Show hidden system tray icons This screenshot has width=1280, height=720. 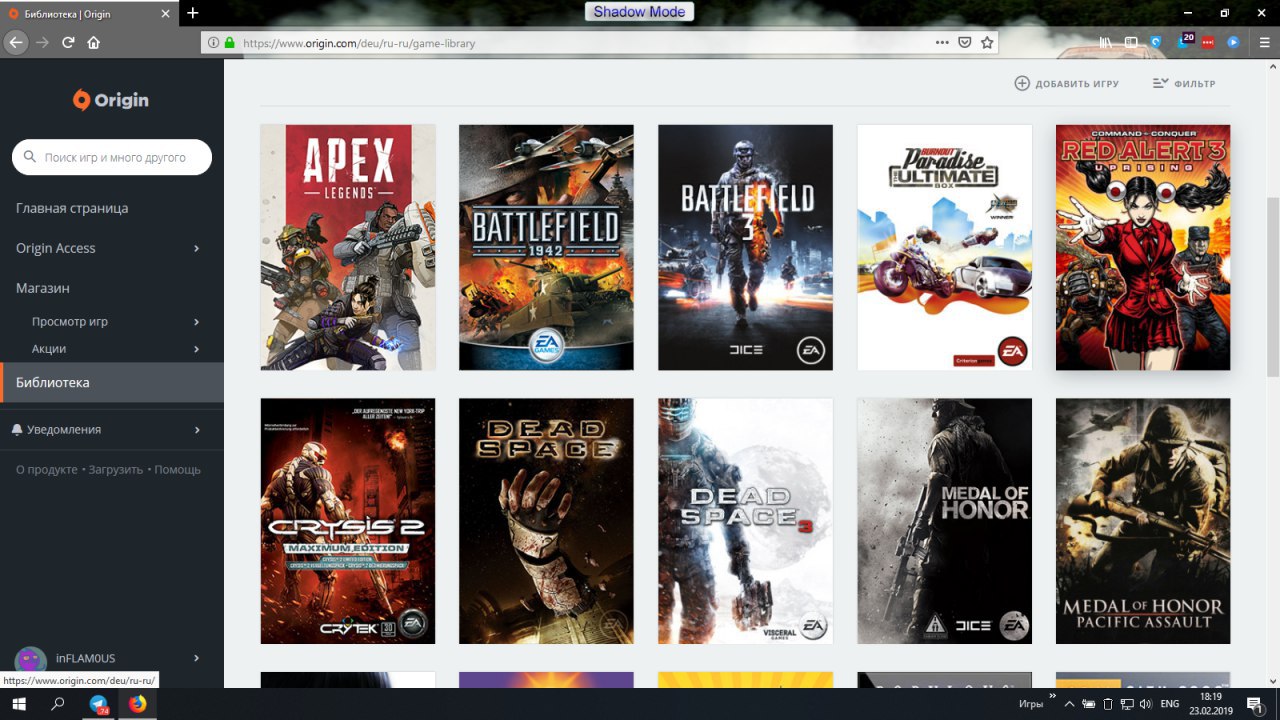[x=1069, y=704]
